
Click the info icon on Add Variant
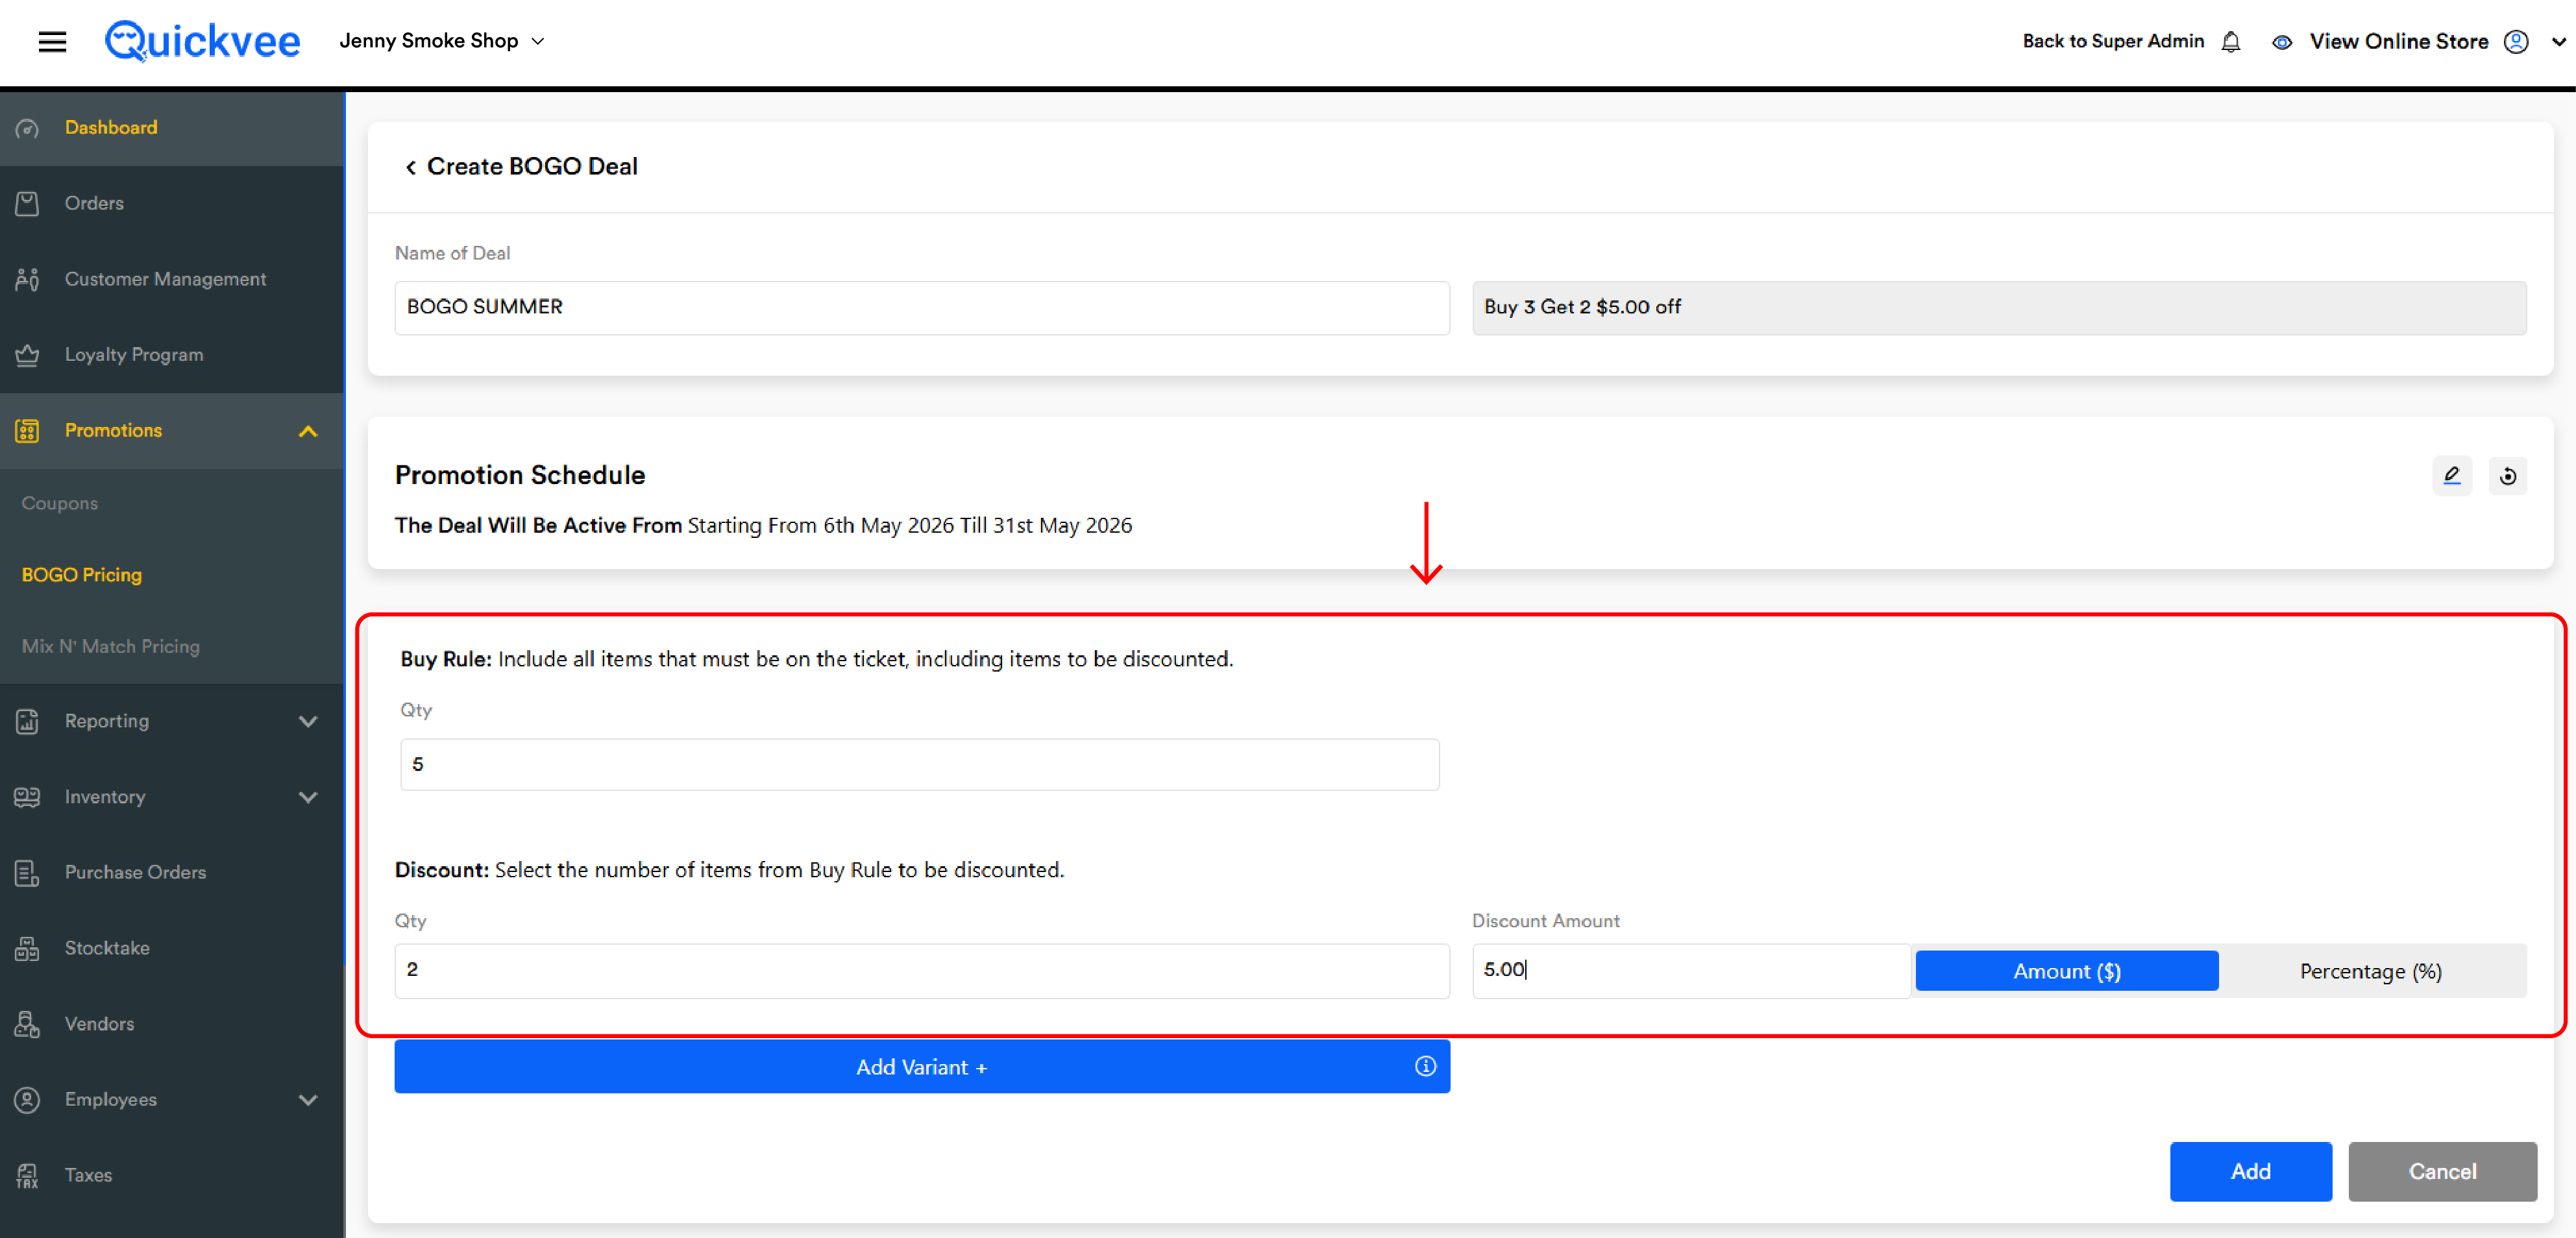(x=1425, y=1066)
